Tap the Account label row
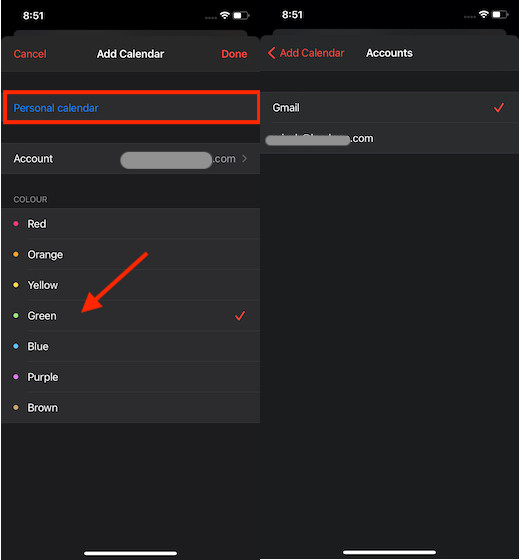 (x=131, y=159)
